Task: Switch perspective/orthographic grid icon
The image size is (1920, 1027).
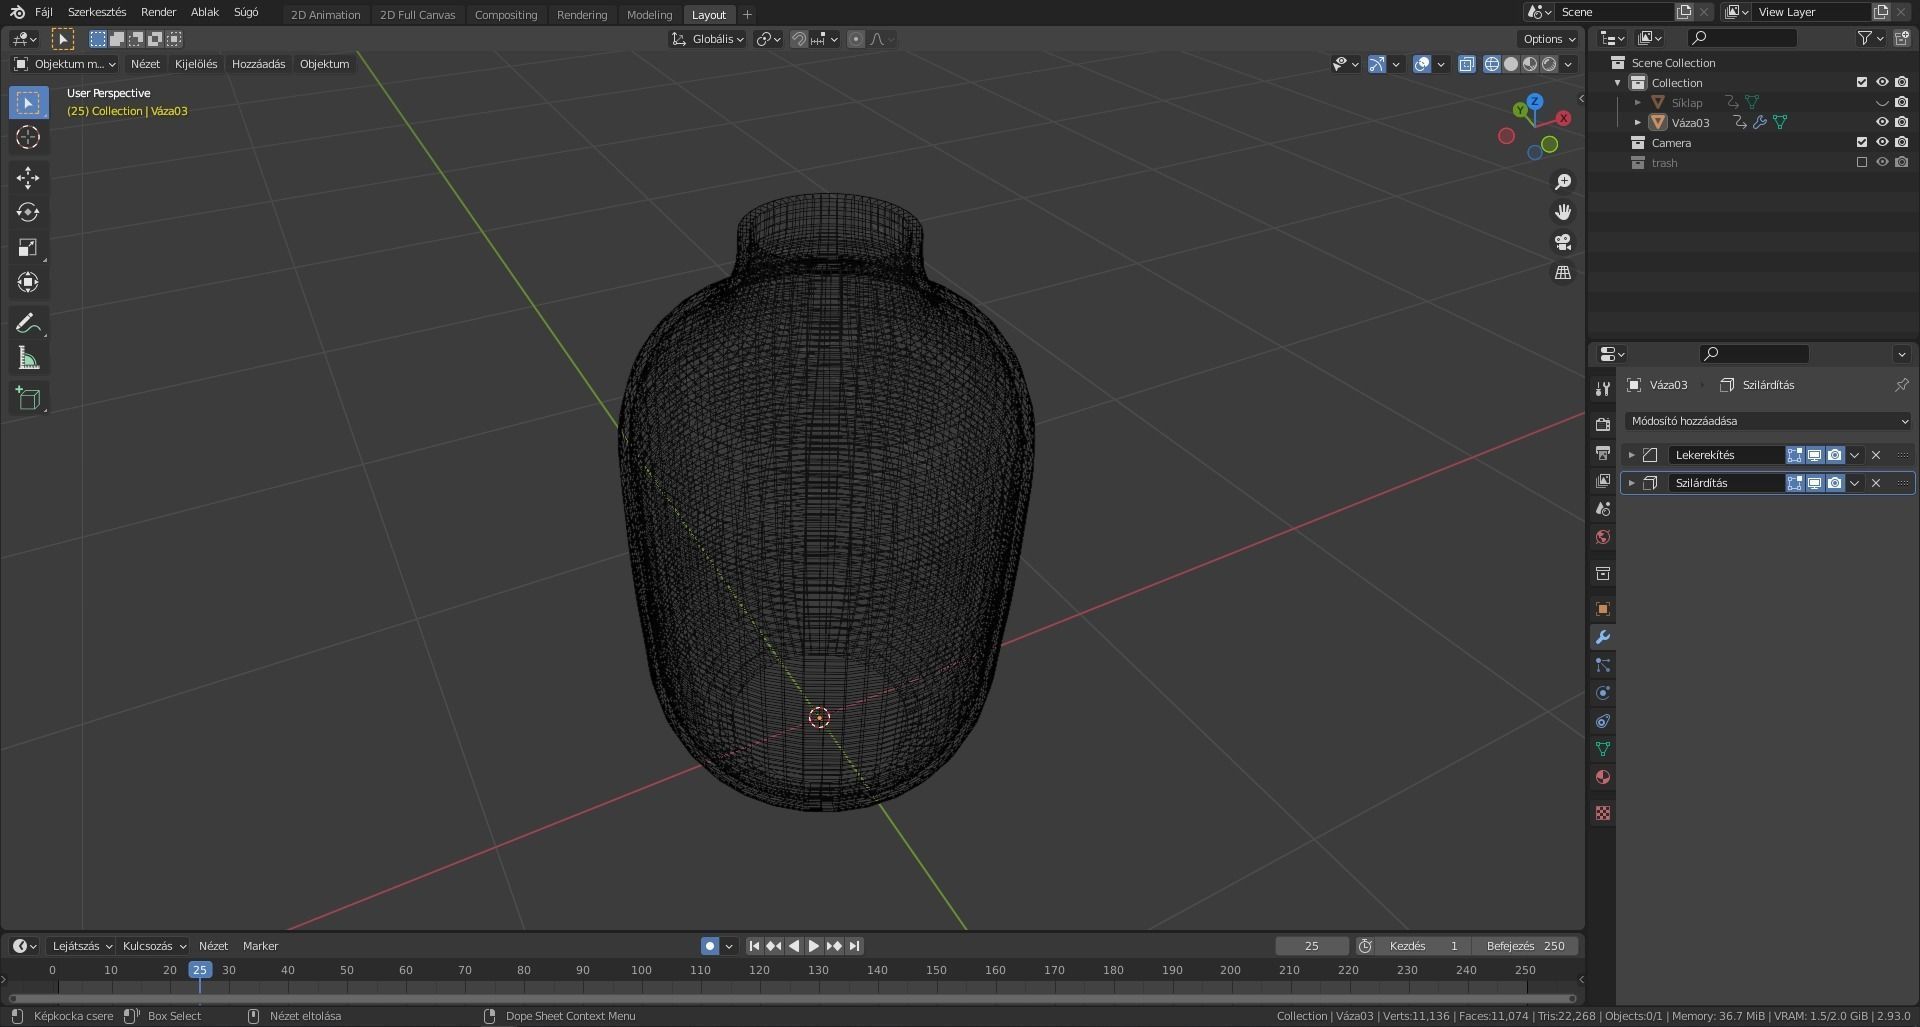Action: coord(1563,272)
